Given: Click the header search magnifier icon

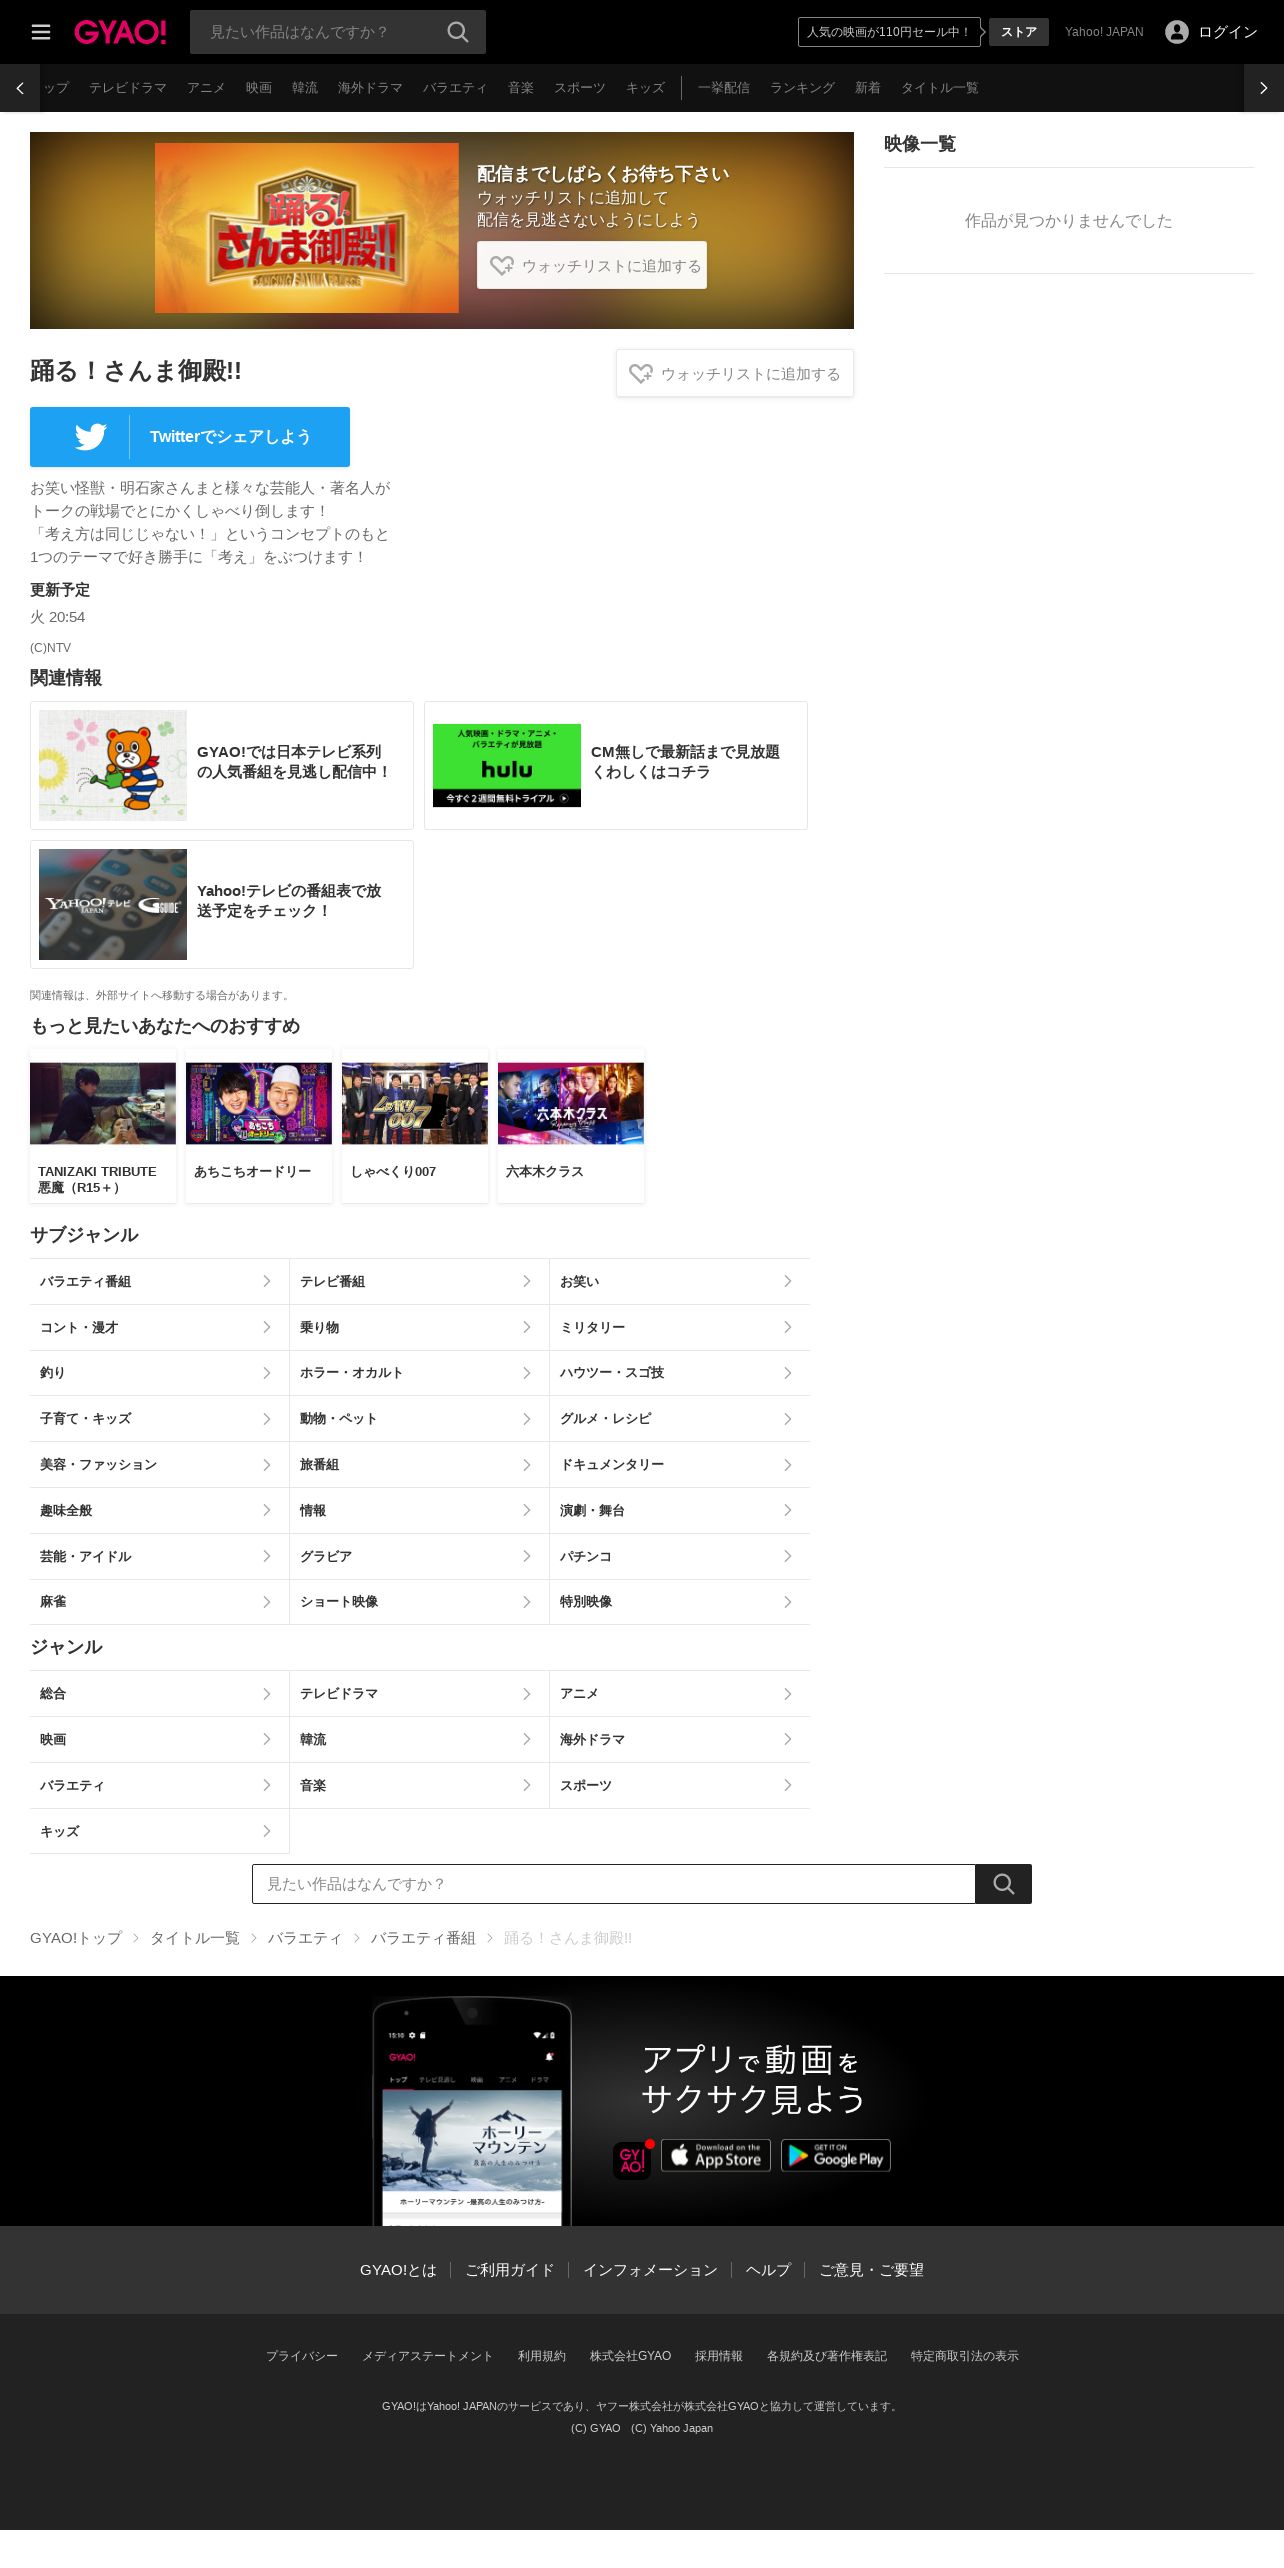Looking at the screenshot, I should click(457, 32).
